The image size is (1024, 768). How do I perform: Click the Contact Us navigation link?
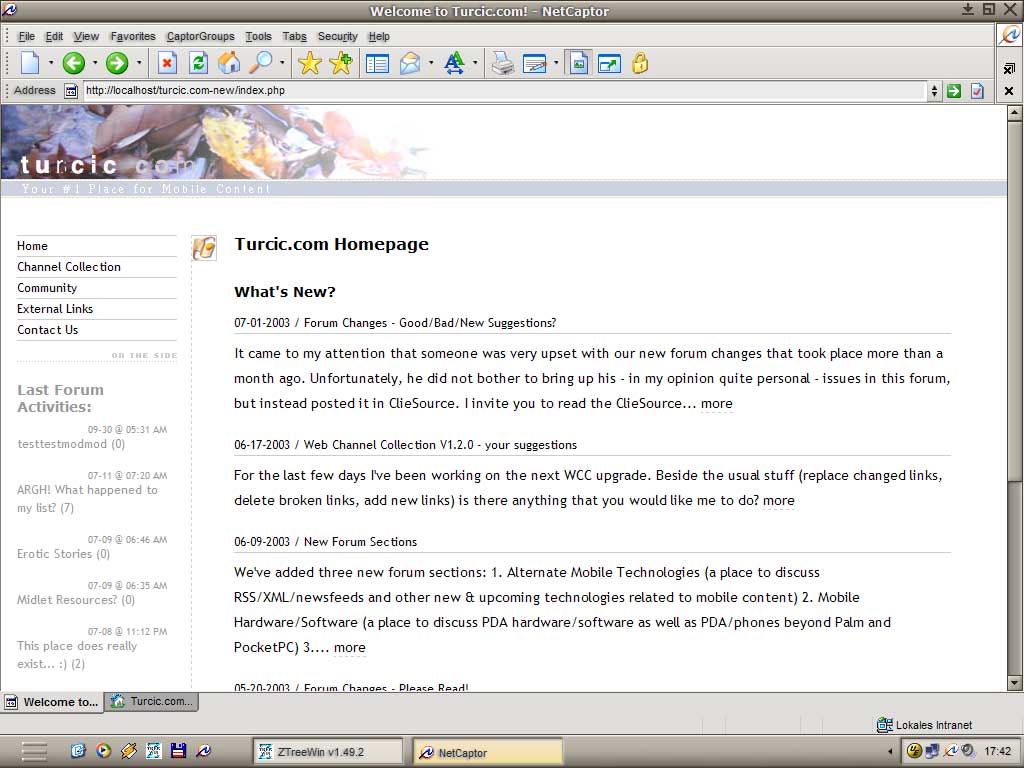coord(48,329)
